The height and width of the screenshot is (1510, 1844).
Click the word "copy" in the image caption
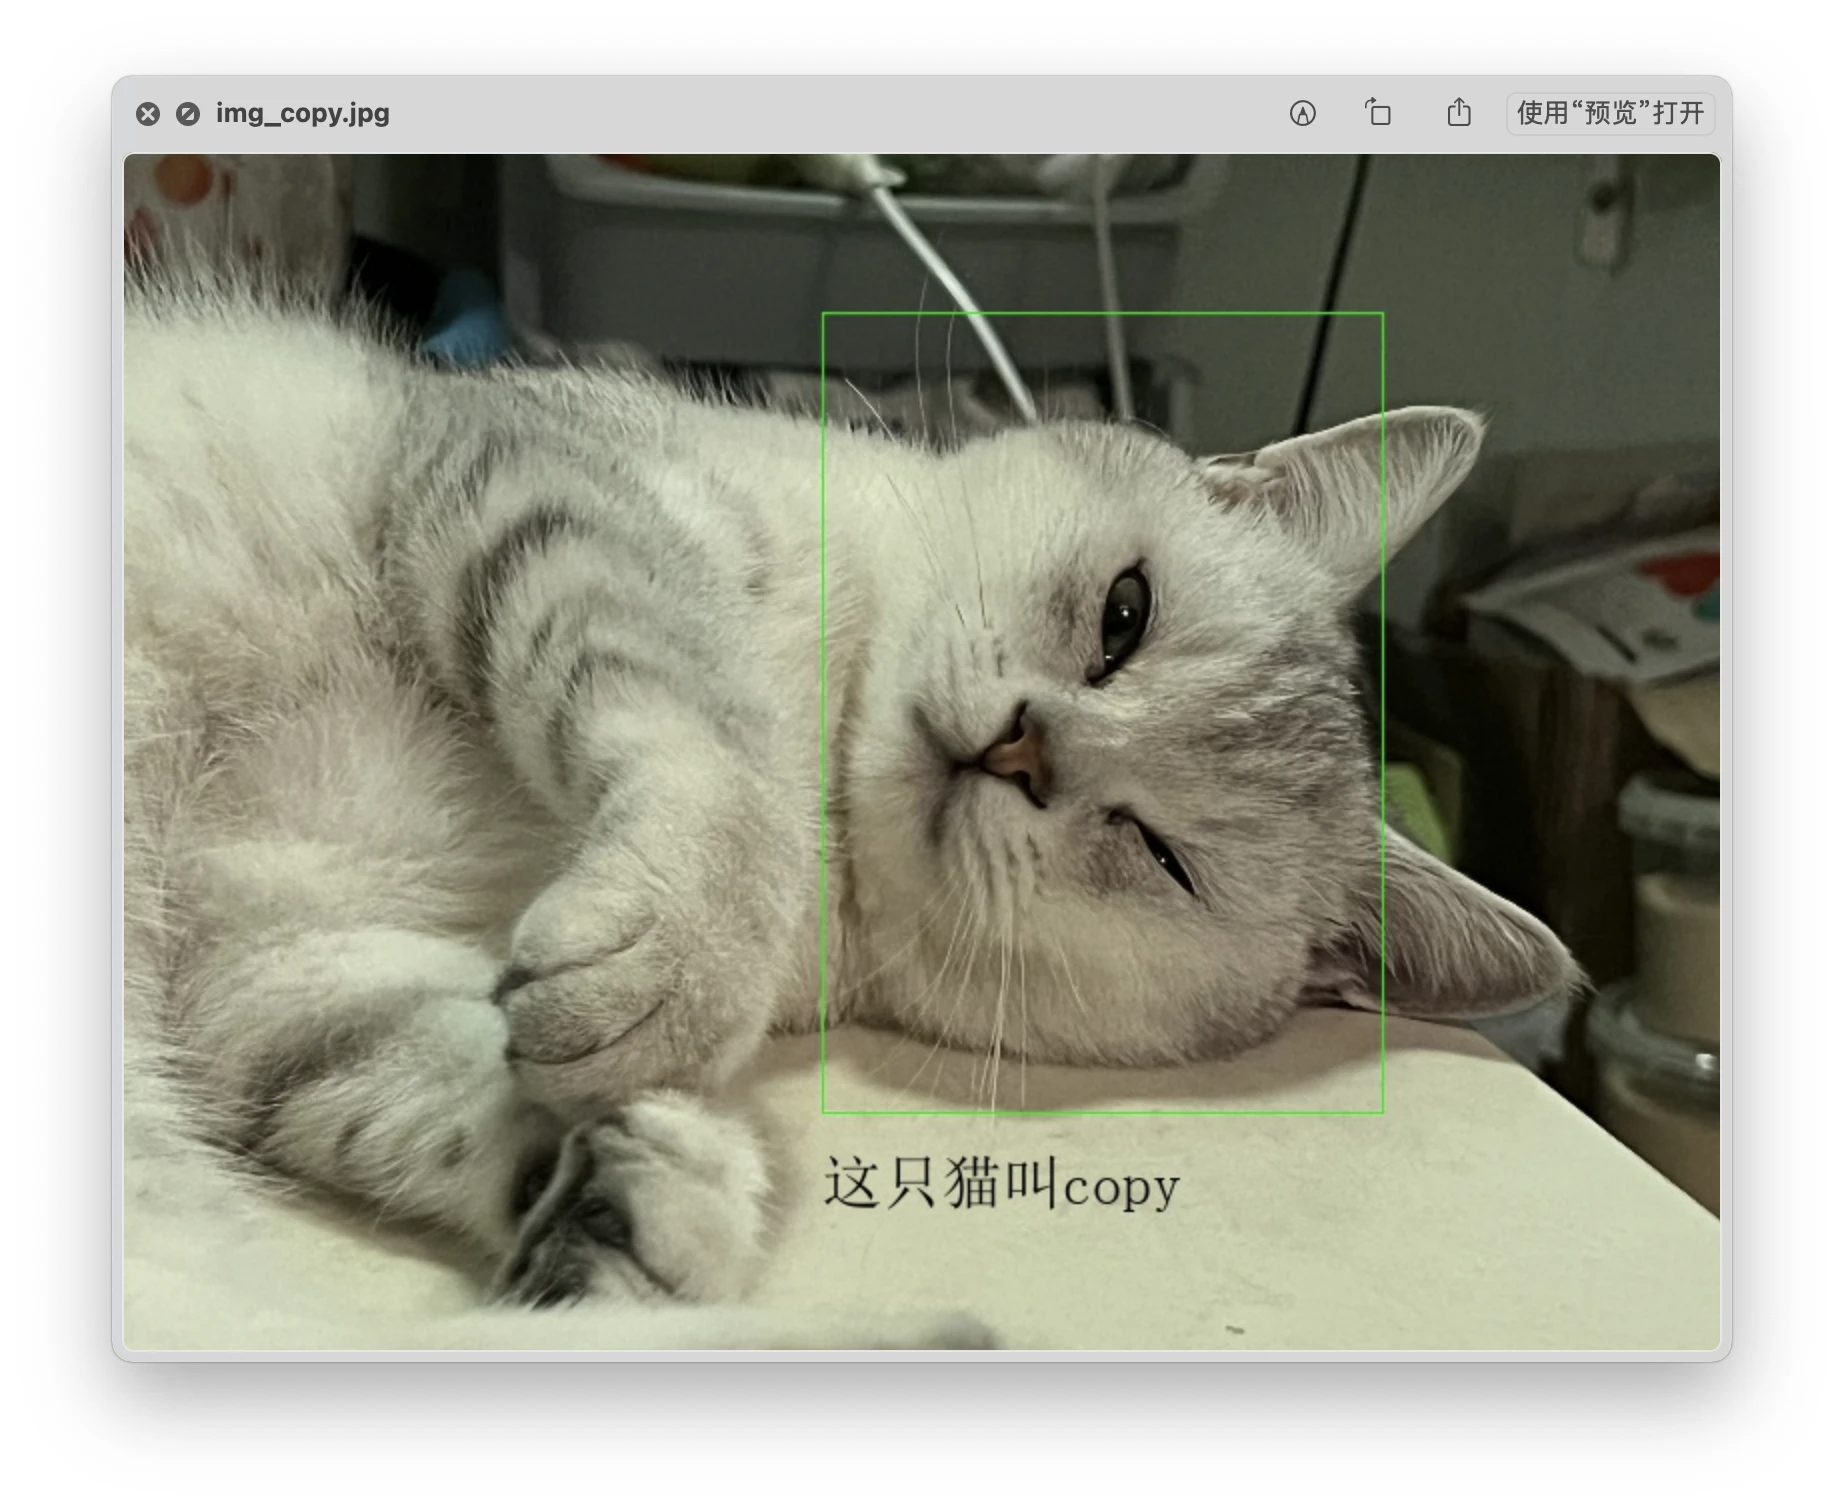tap(1121, 1187)
